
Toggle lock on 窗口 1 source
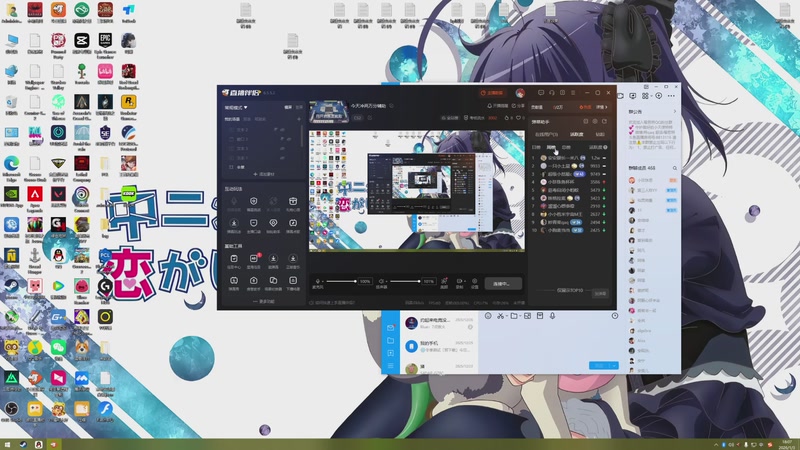click(x=282, y=139)
